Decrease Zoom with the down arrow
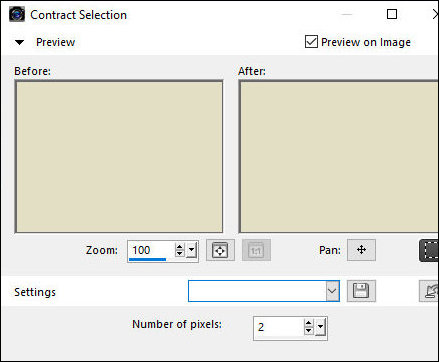 click(179, 253)
